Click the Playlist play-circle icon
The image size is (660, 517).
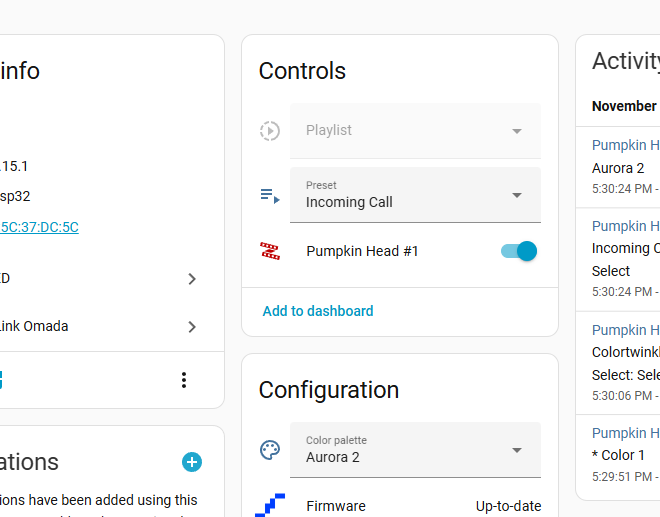pos(269,131)
